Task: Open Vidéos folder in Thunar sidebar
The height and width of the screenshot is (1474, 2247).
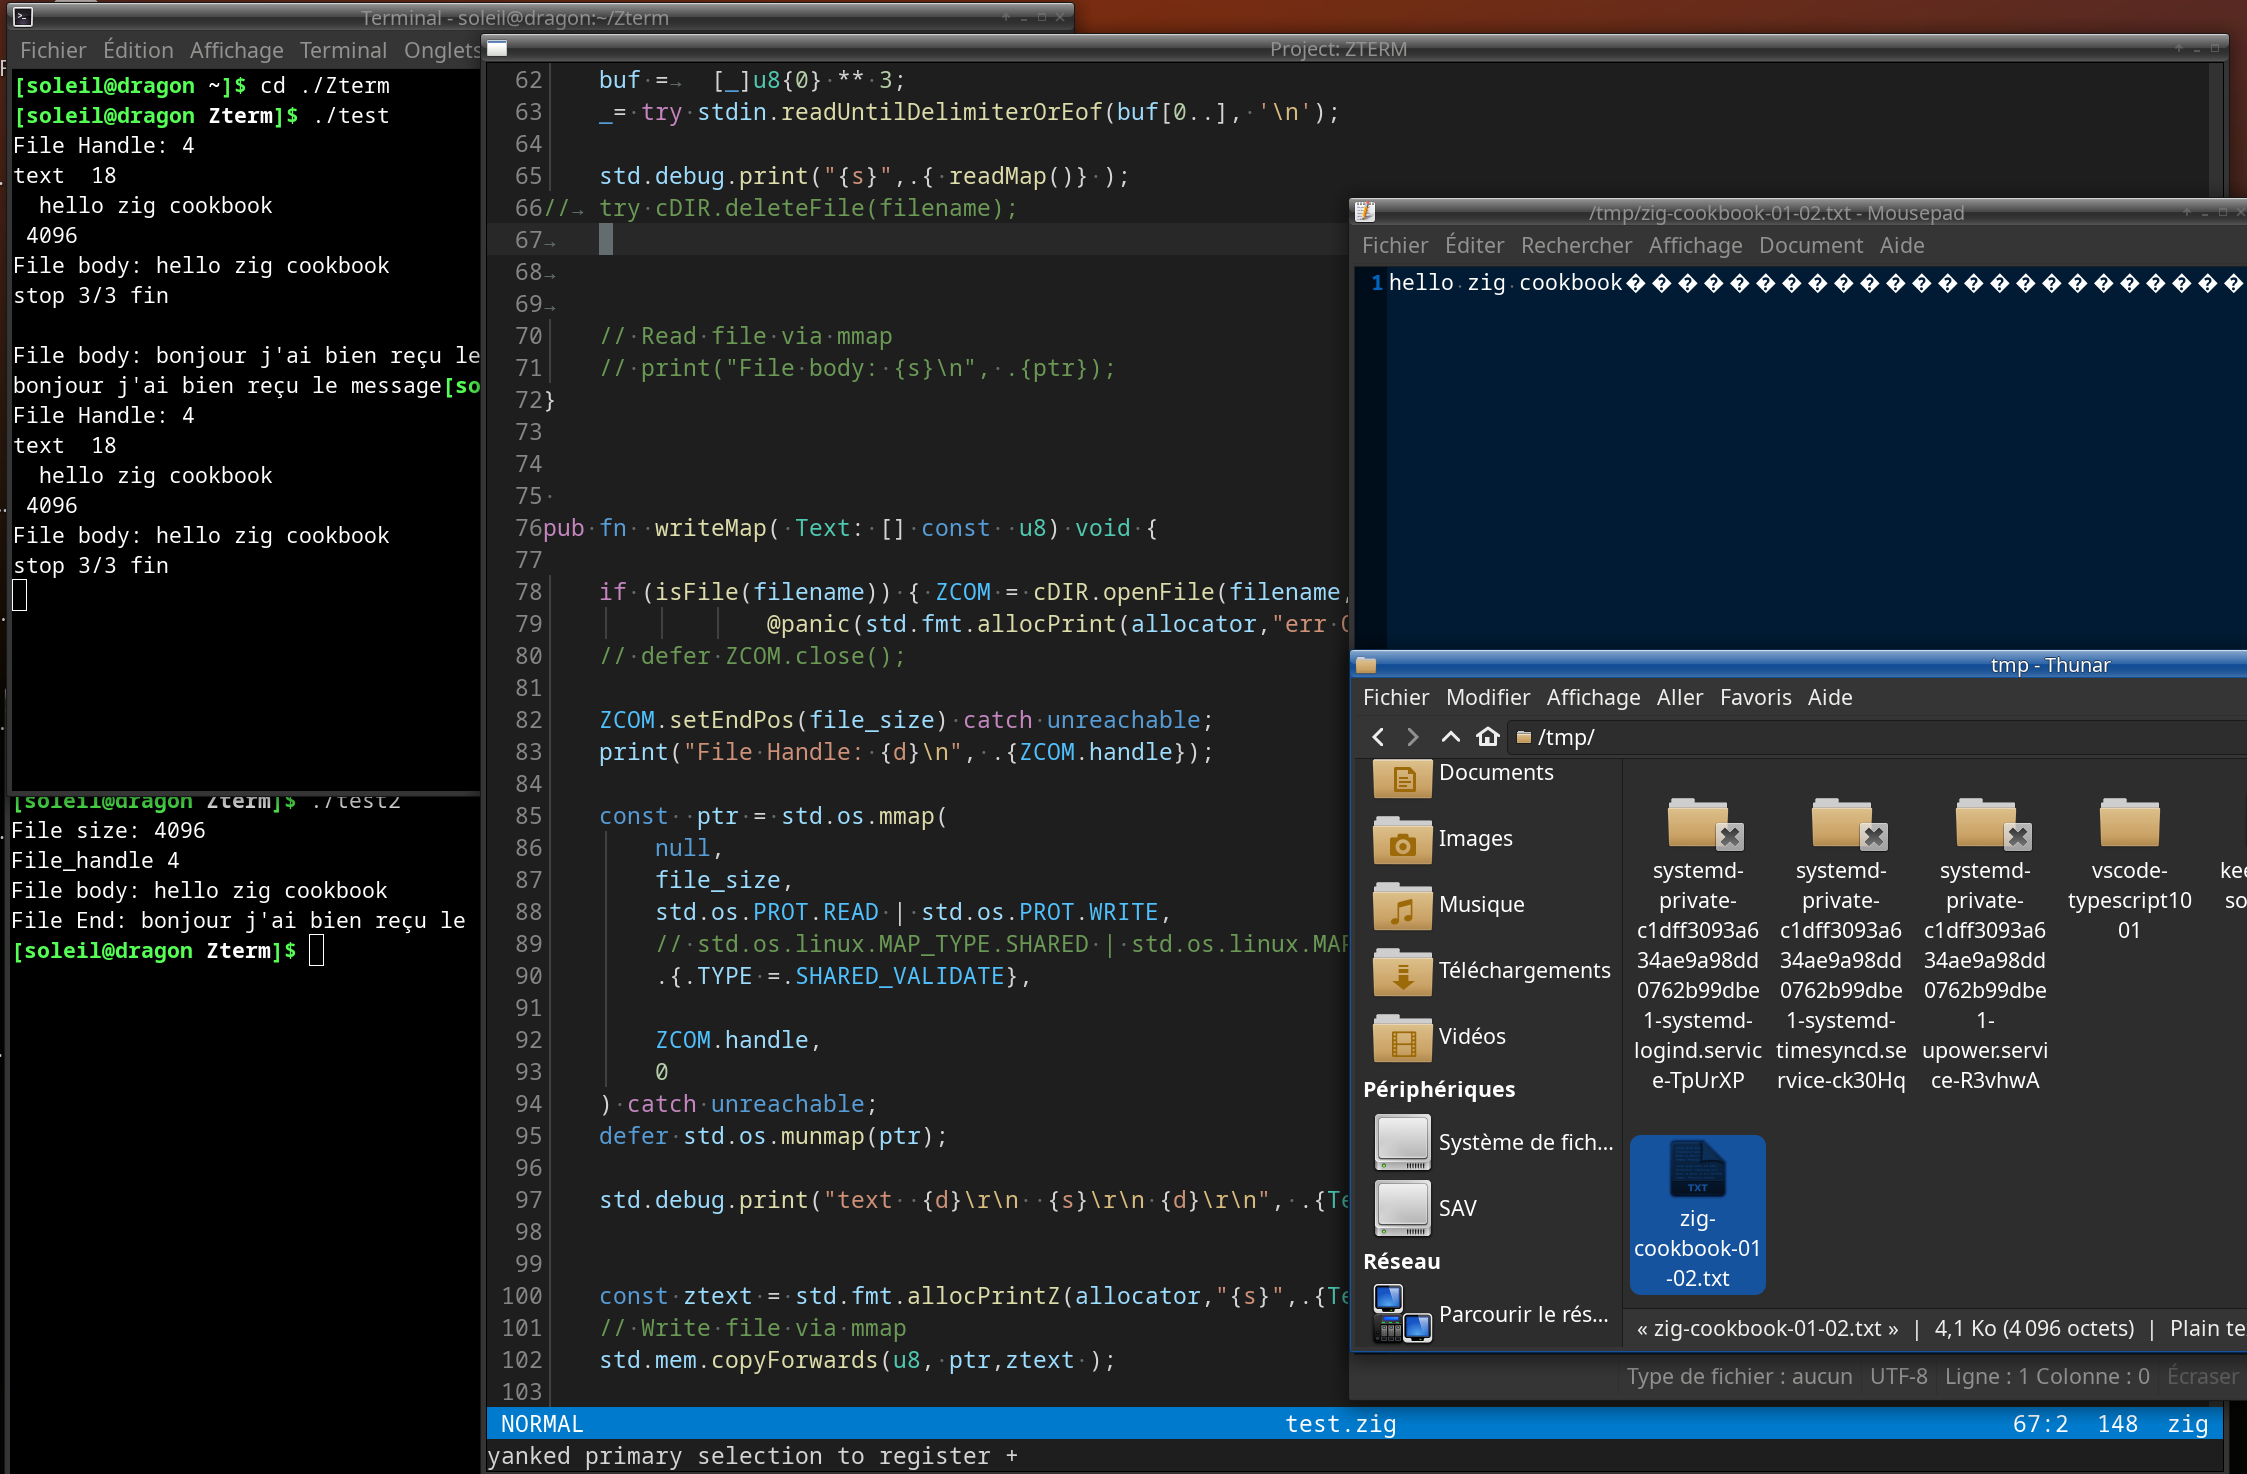Action: tap(1440, 1037)
